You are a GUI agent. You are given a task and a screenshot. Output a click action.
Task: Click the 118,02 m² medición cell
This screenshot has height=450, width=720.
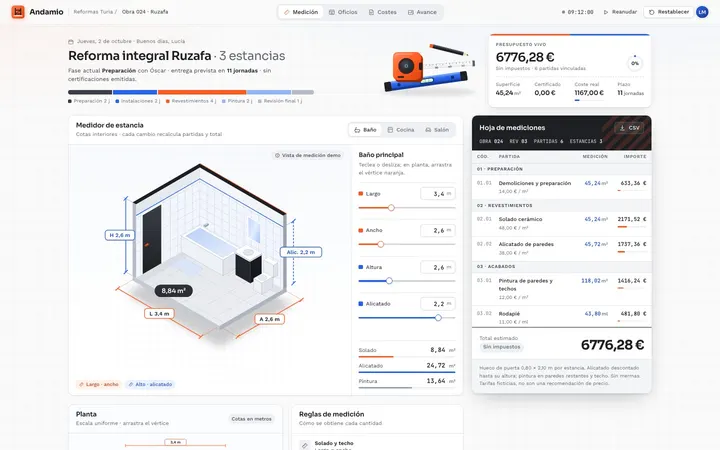click(x=595, y=281)
